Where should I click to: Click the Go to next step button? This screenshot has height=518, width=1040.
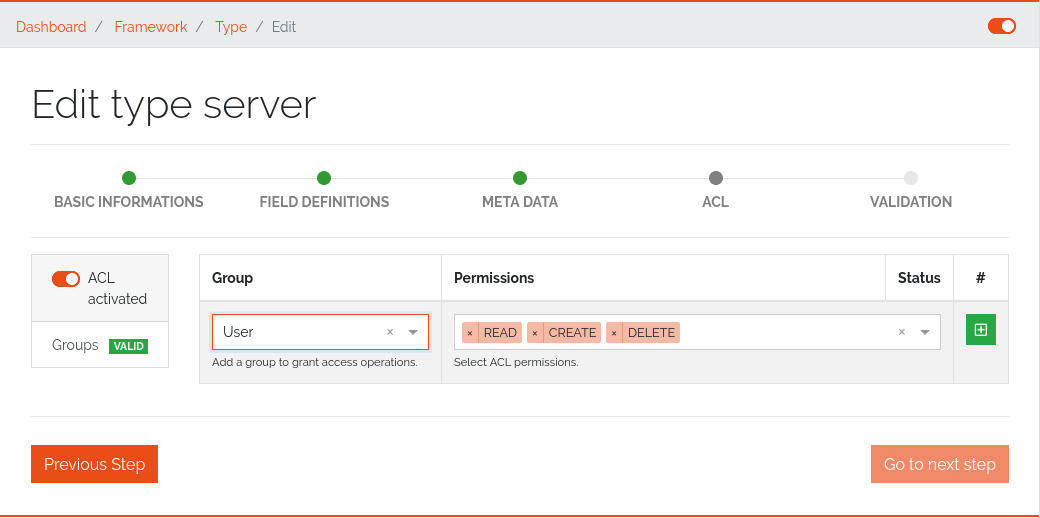pos(939,464)
